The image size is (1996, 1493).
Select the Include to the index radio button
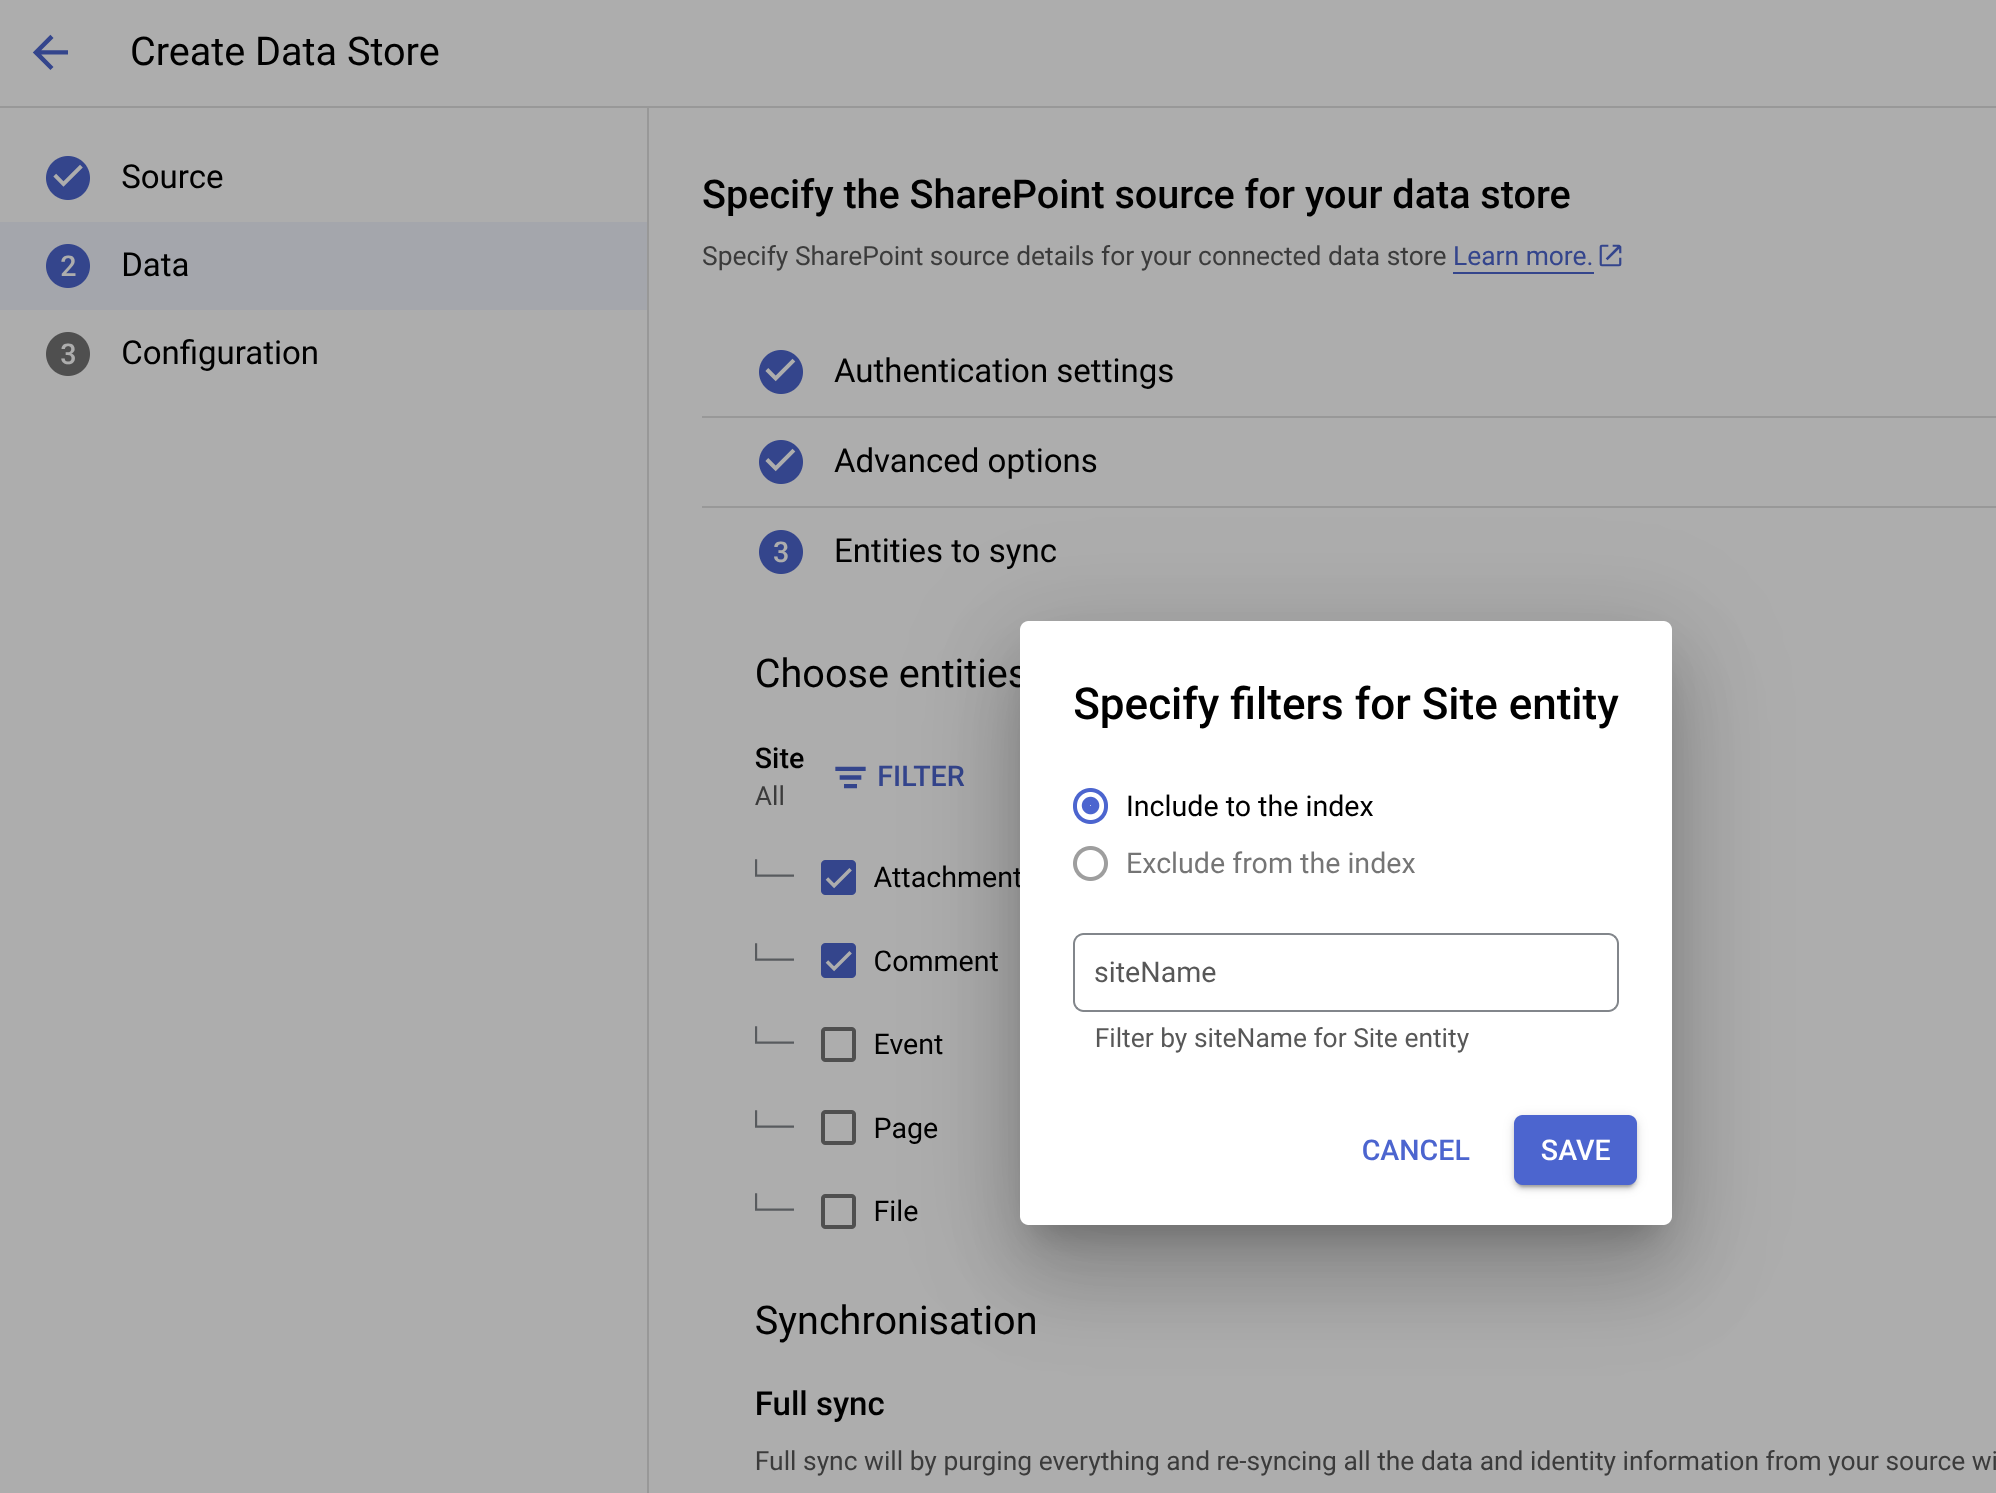pos(1091,806)
